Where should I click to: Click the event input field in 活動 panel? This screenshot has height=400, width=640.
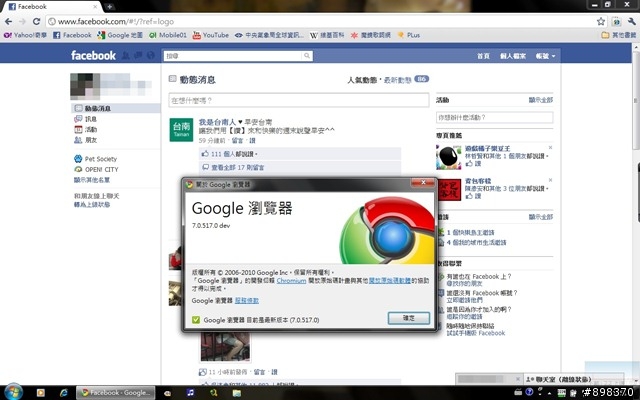495,118
